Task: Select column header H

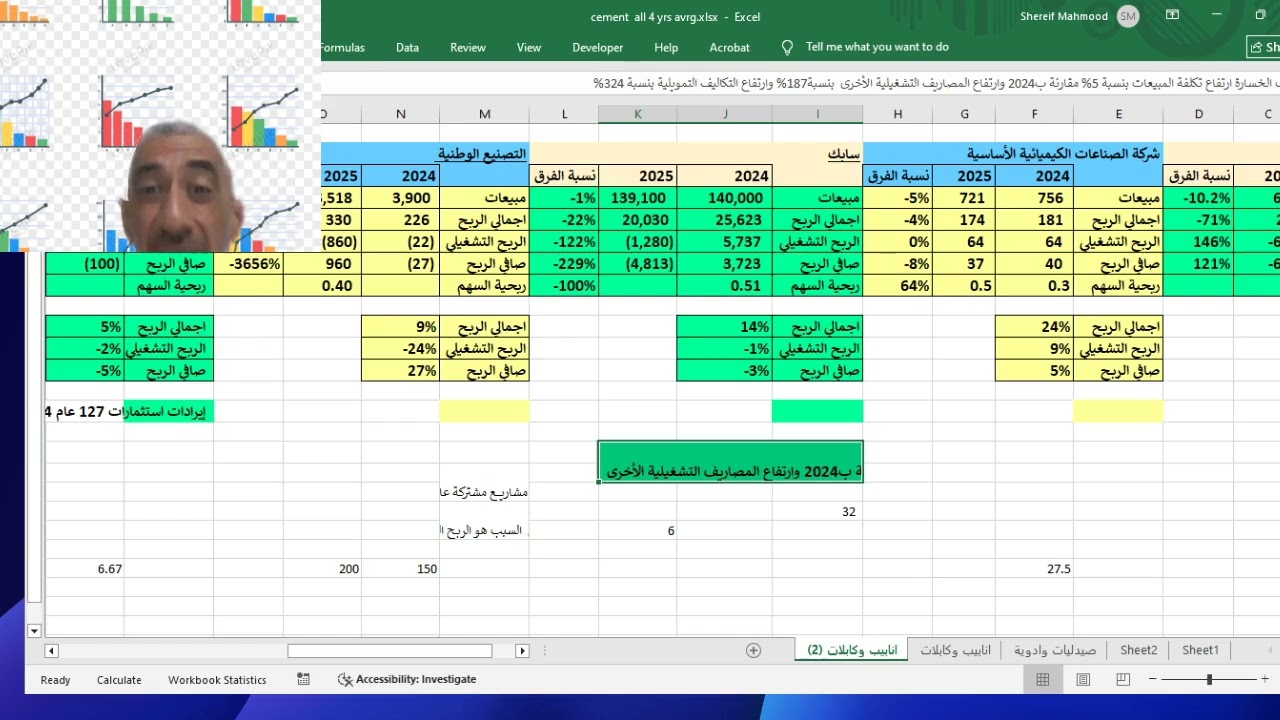Action: (x=898, y=114)
